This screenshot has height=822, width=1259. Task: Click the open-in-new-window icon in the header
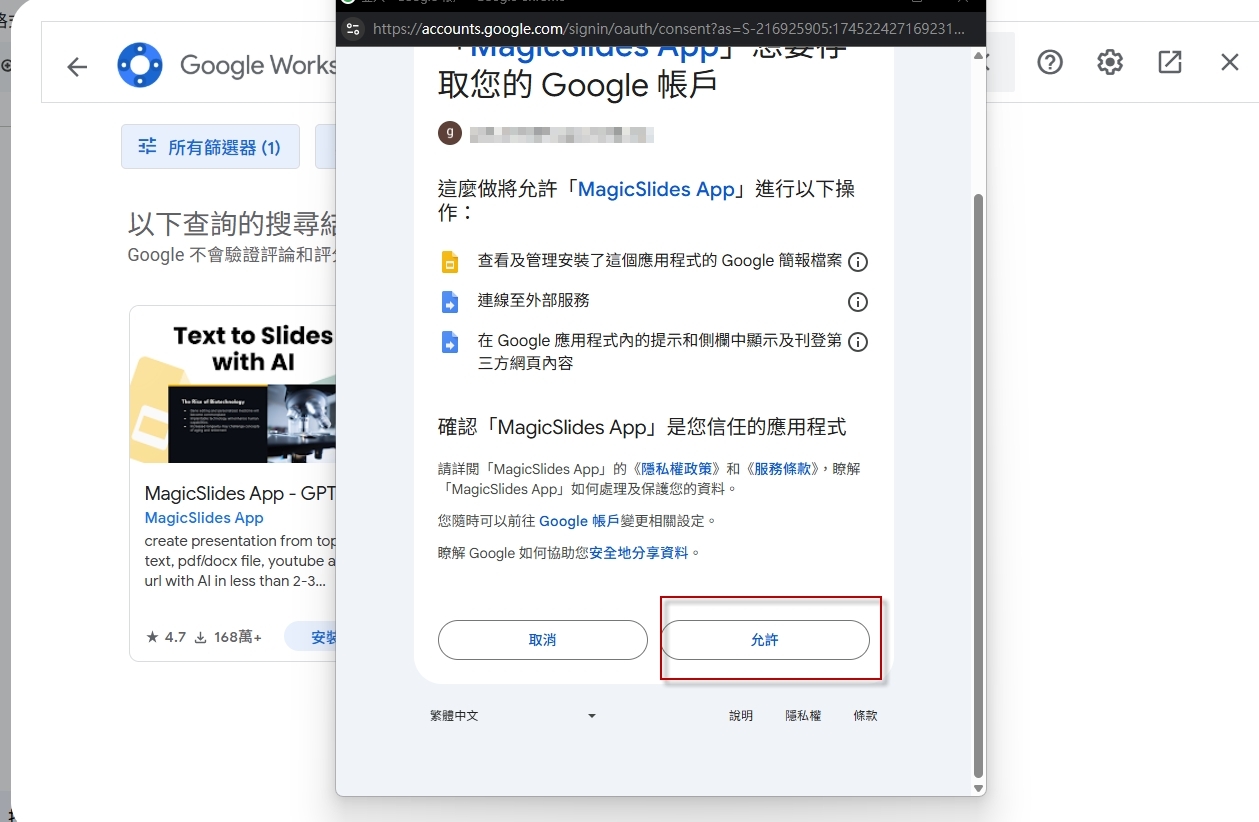coord(1169,62)
